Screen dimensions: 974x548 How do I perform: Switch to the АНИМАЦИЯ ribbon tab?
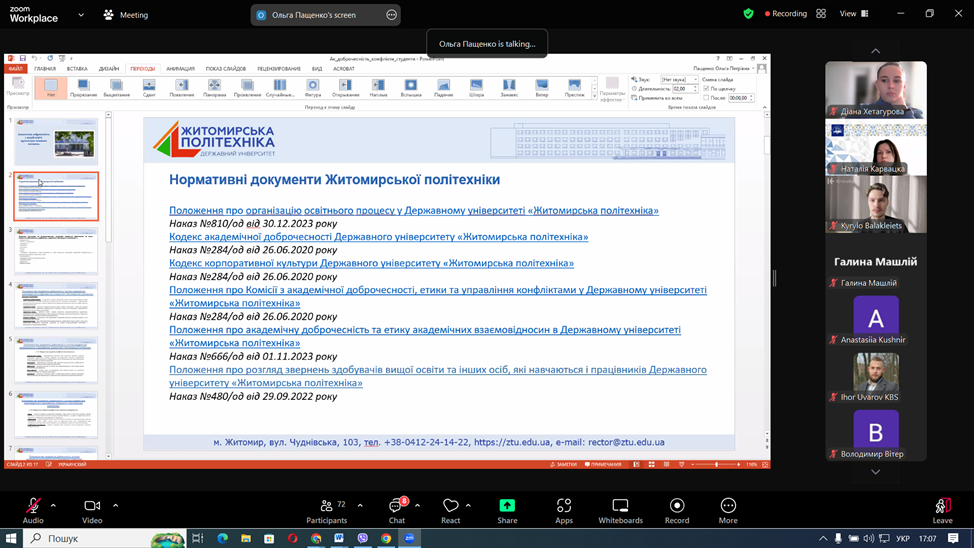click(x=180, y=69)
